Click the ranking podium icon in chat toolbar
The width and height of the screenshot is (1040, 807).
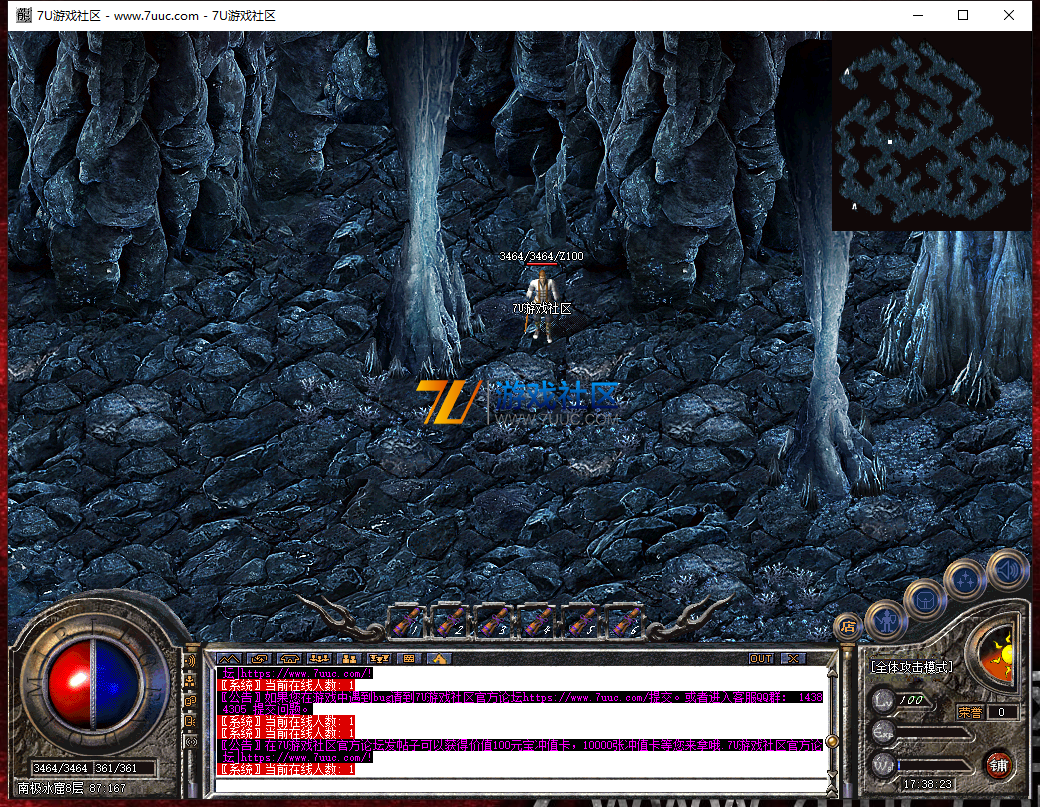click(x=379, y=658)
